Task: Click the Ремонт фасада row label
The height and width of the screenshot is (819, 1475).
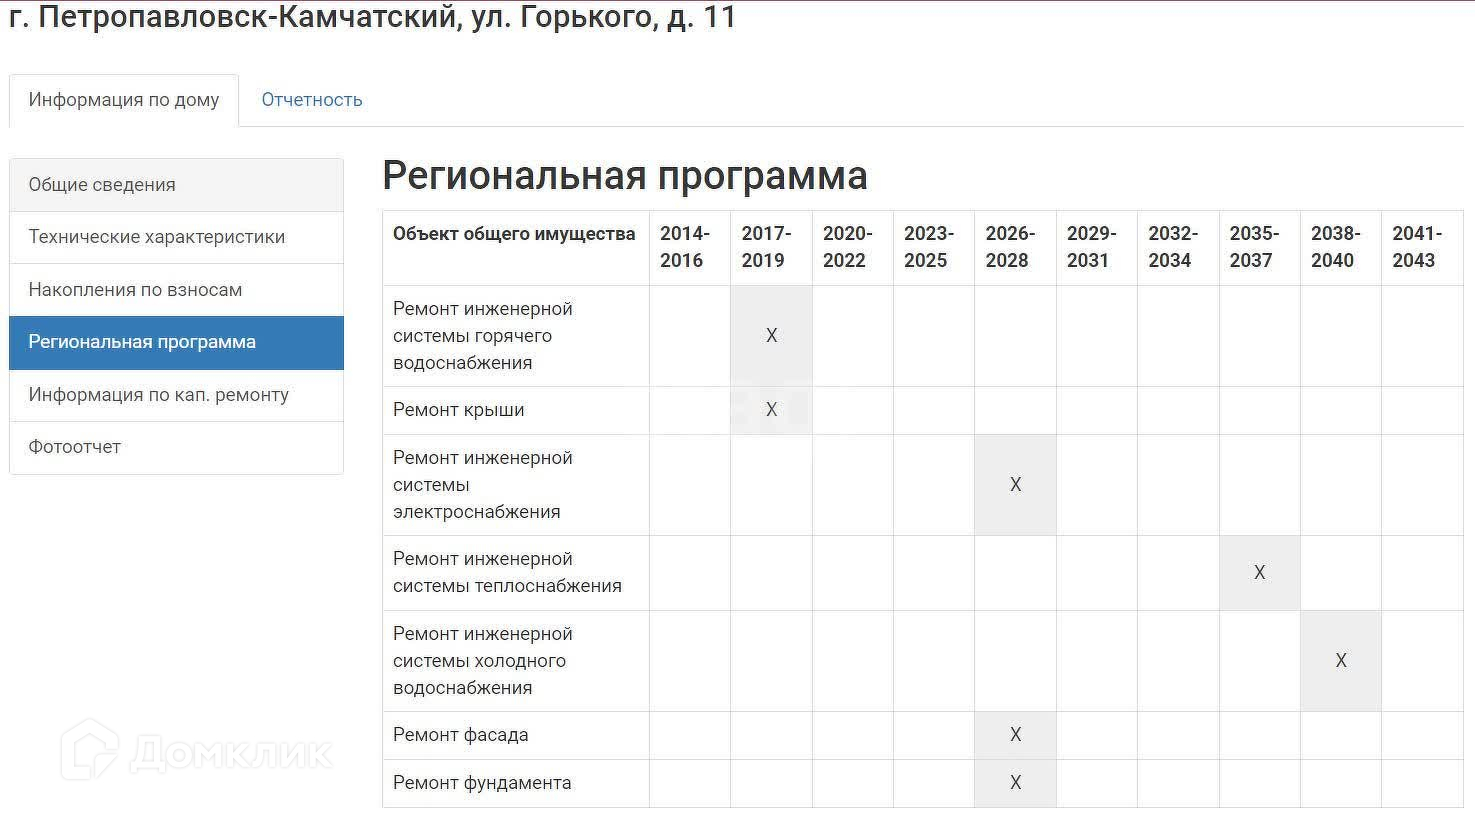Action: pos(461,735)
